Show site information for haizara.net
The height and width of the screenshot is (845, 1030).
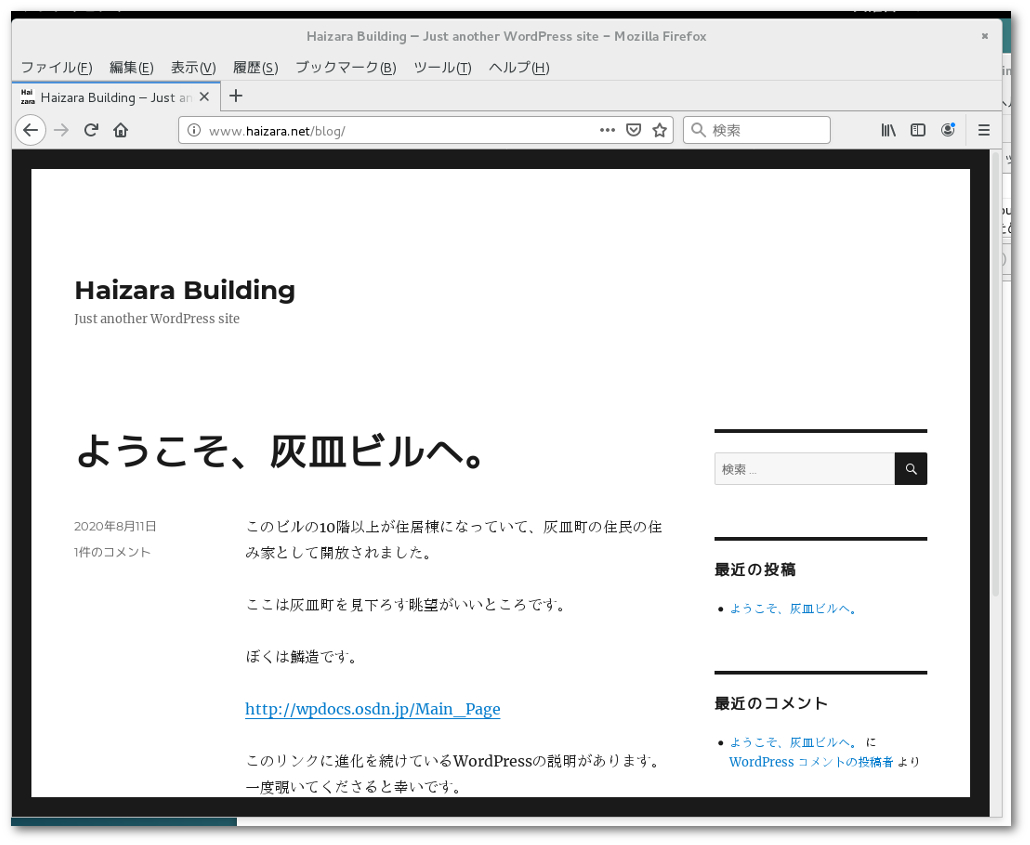(194, 130)
